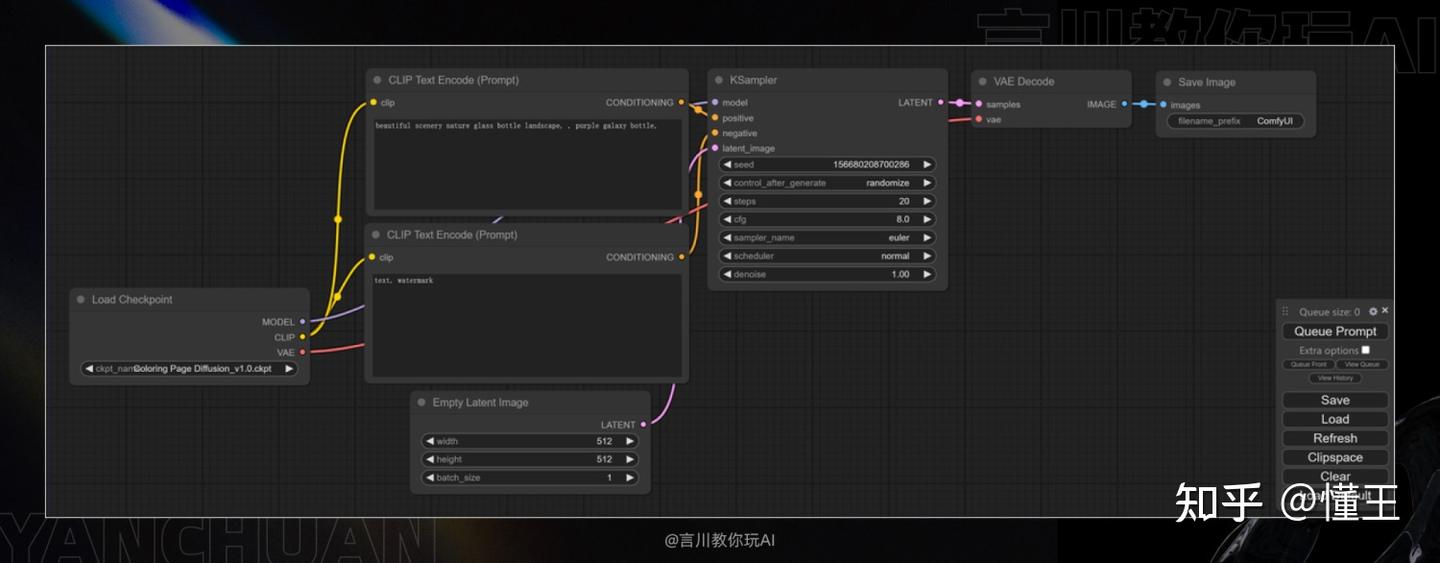Collapse the Empty Latent Image node via its title dot
The width and height of the screenshot is (1440, 563).
[x=421, y=402]
